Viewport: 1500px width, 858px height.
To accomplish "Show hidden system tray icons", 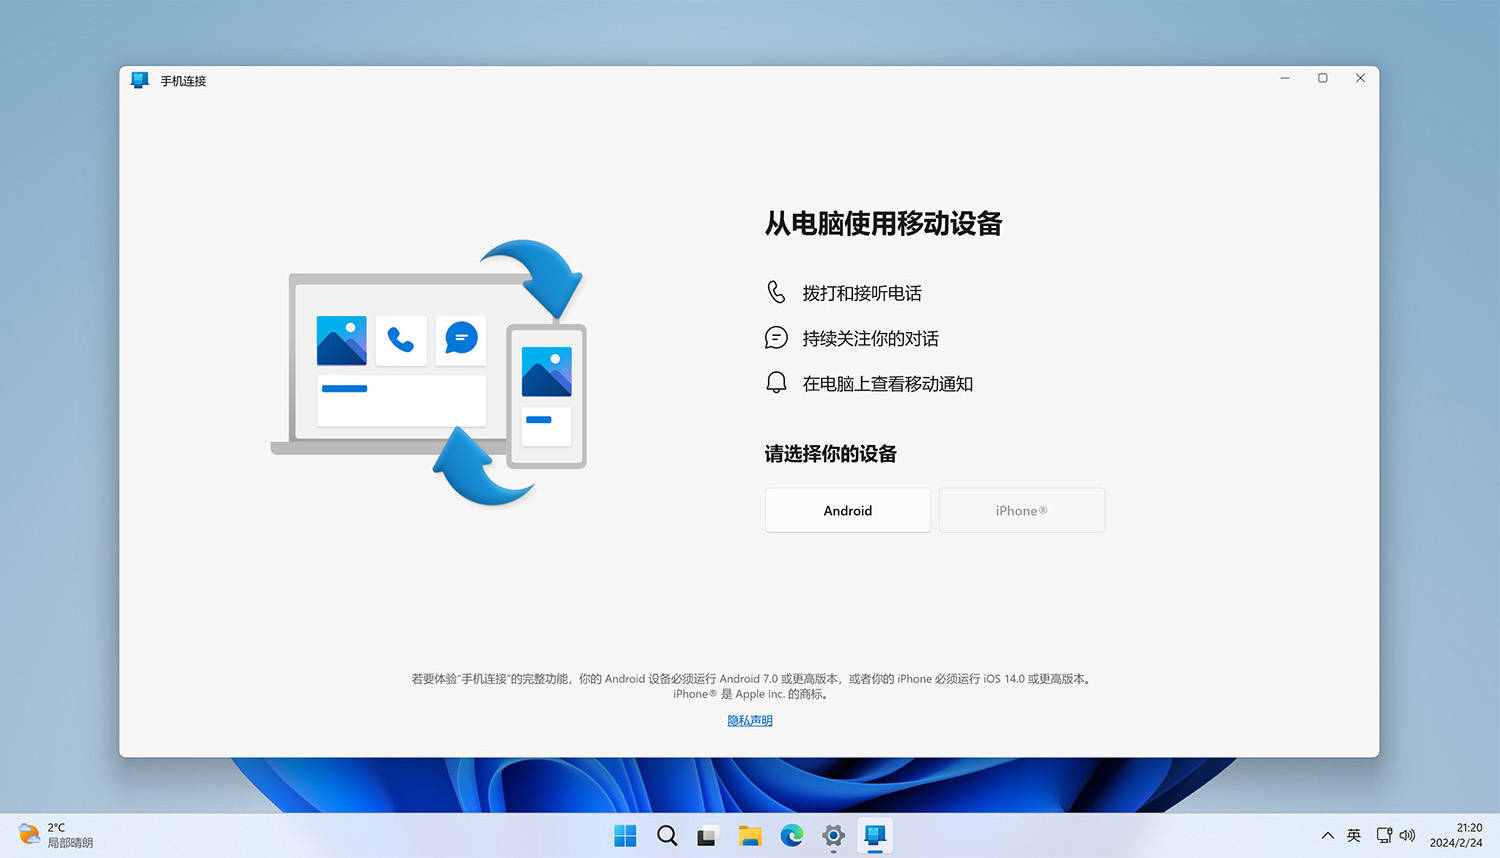I will (1328, 836).
